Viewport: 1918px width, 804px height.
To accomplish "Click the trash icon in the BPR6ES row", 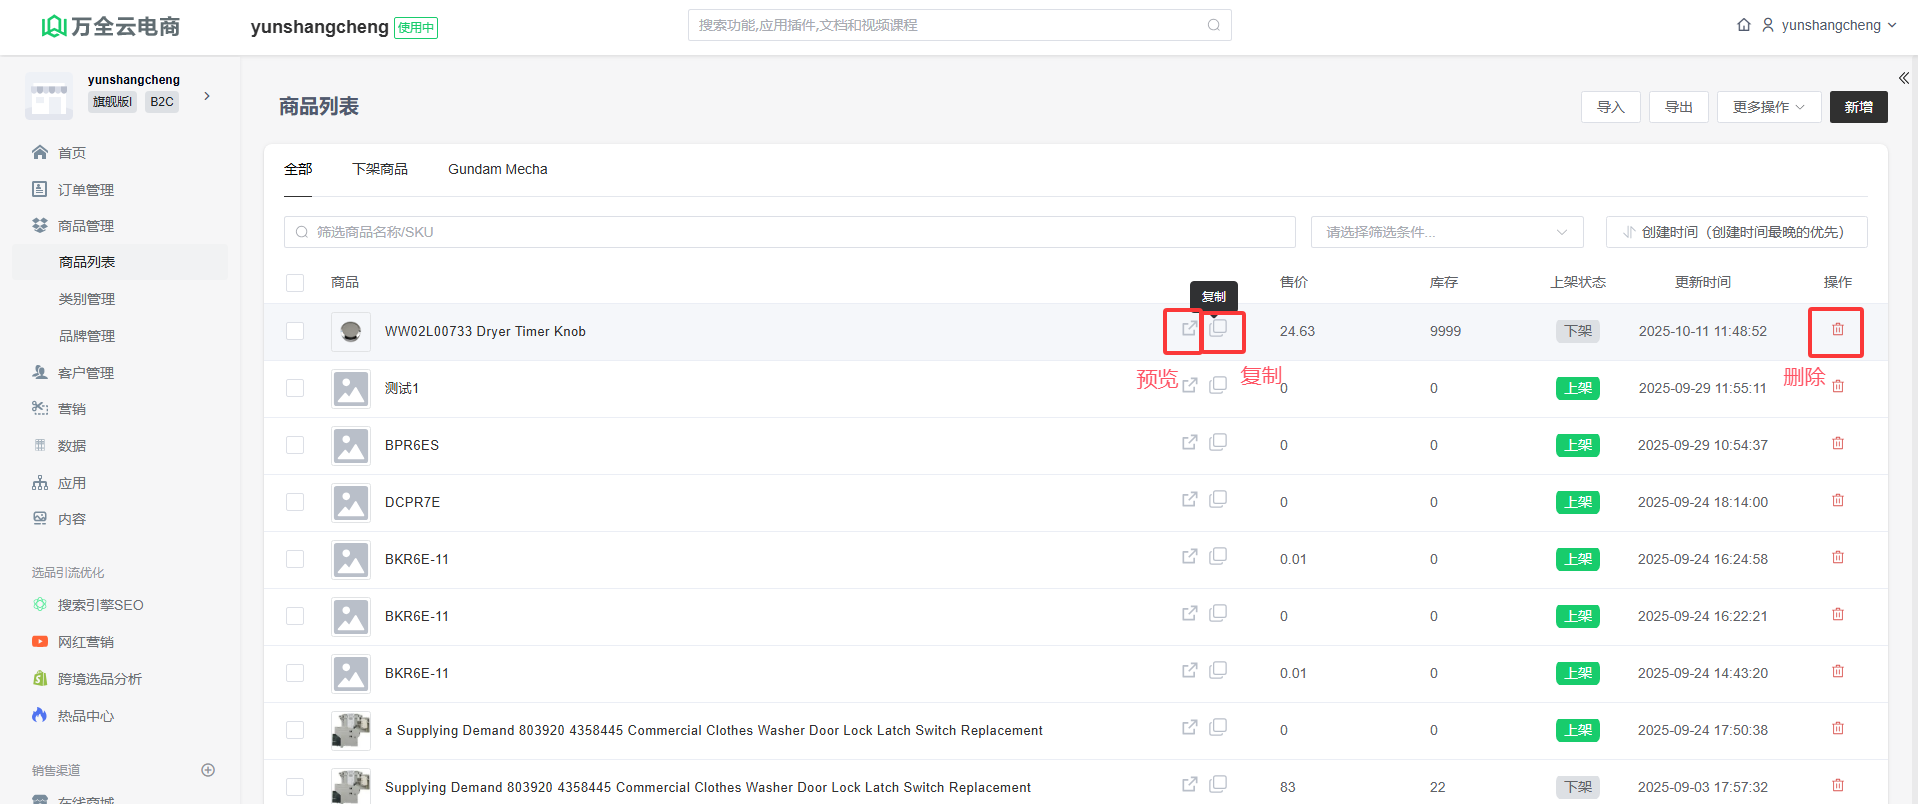I will 1837,443.
